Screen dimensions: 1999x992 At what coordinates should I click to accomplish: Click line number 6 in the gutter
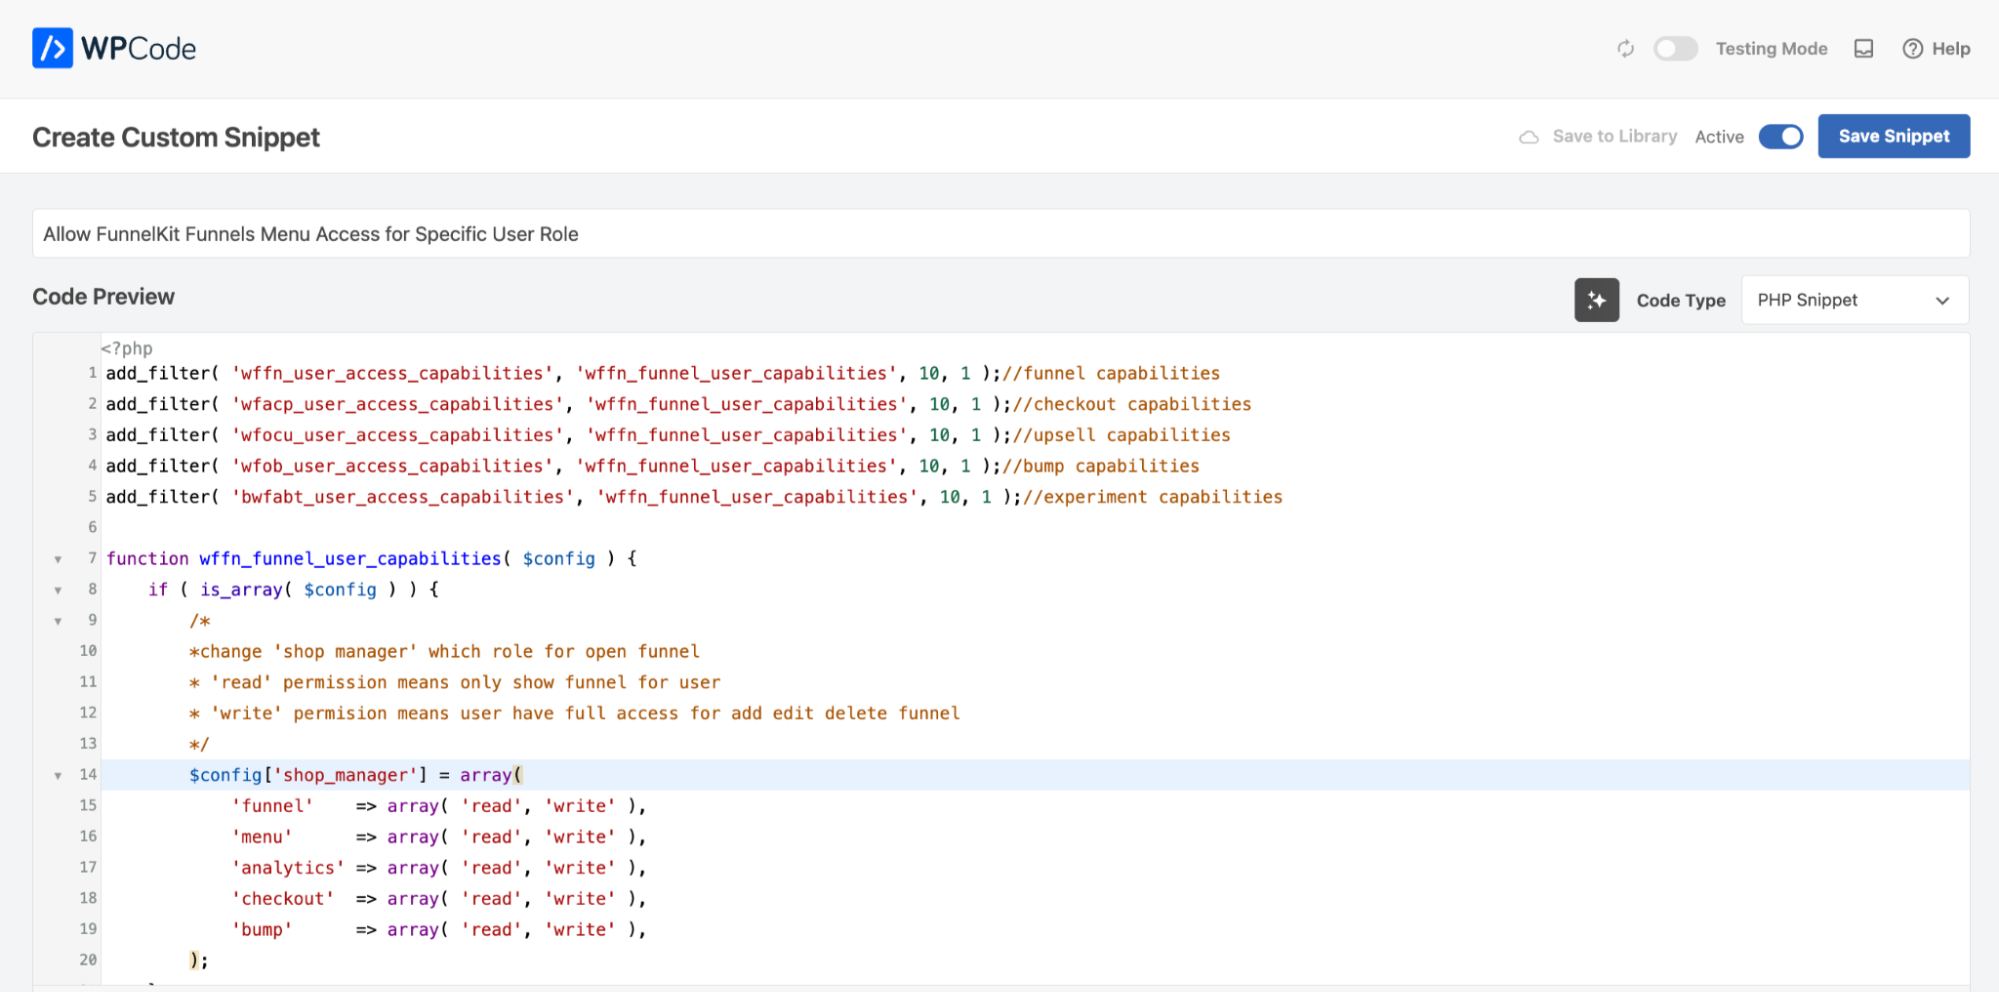tap(92, 527)
